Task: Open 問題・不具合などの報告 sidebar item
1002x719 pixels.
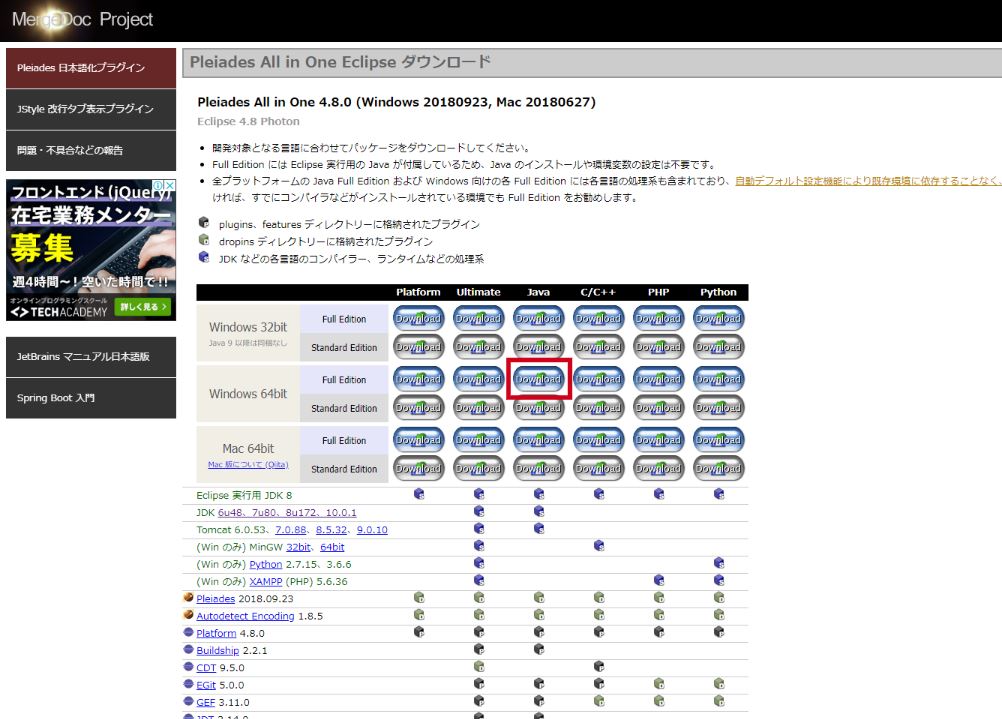Action: pos(91,151)
